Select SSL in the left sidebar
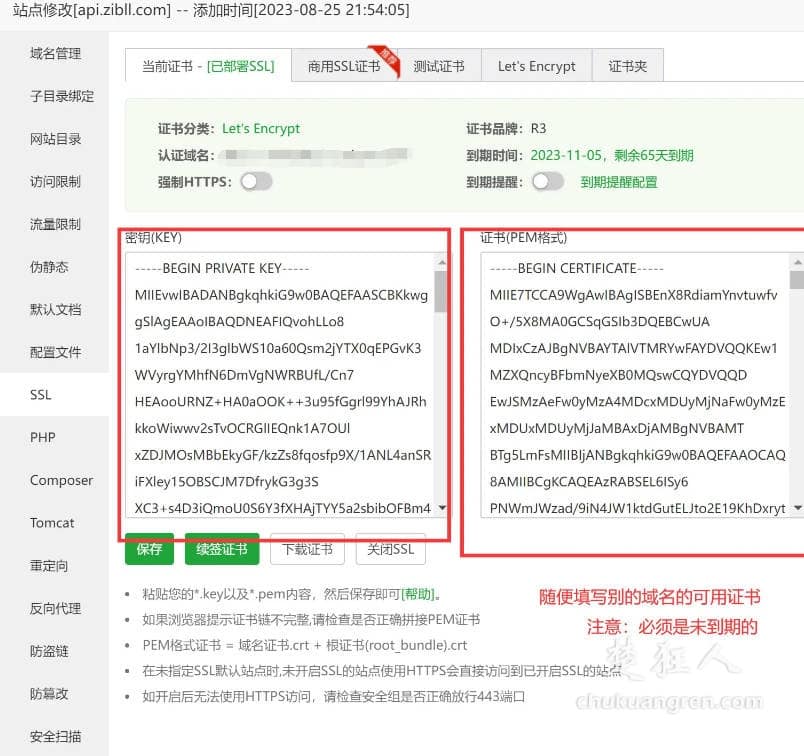 coord(40,394)
